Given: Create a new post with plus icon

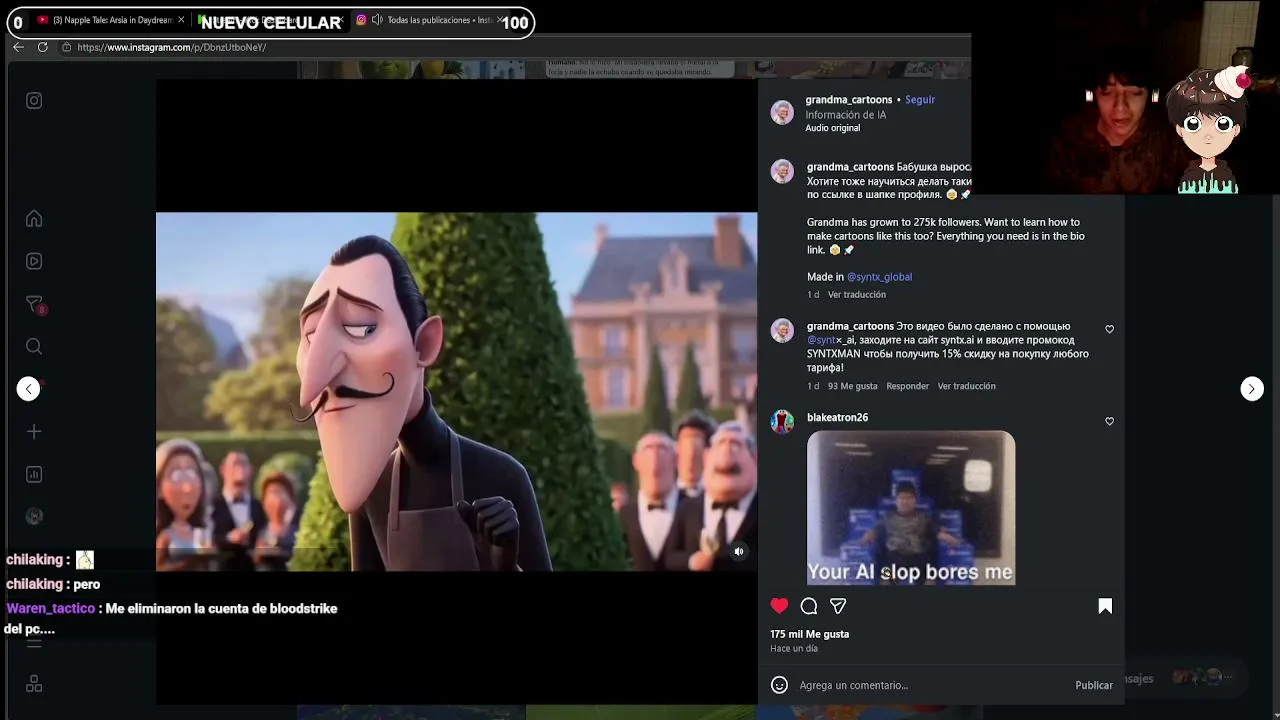Looking at the screenshot, I should pos(34,432).
